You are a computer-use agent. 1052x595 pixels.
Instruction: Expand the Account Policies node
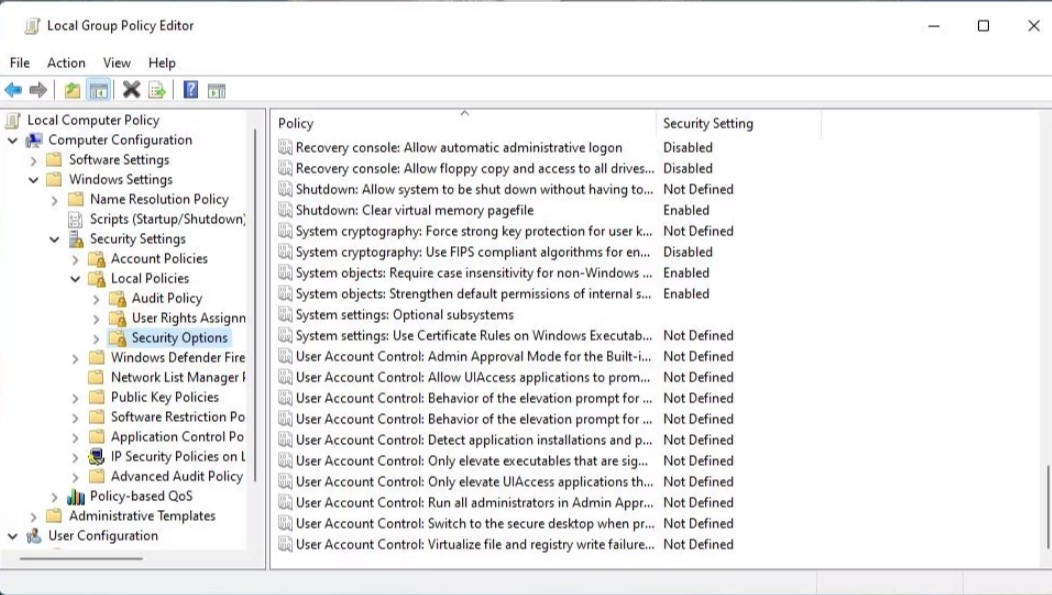point(76,259)
